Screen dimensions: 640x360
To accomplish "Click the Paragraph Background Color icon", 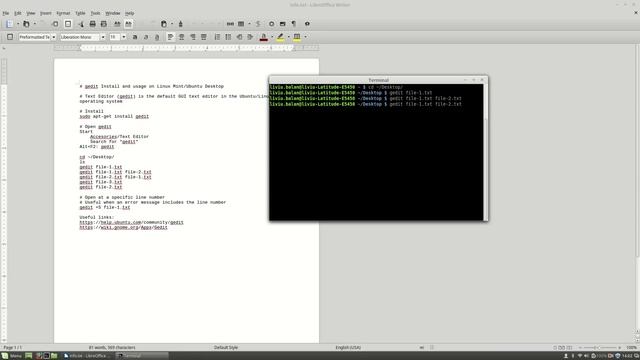I will click(297, 37).
